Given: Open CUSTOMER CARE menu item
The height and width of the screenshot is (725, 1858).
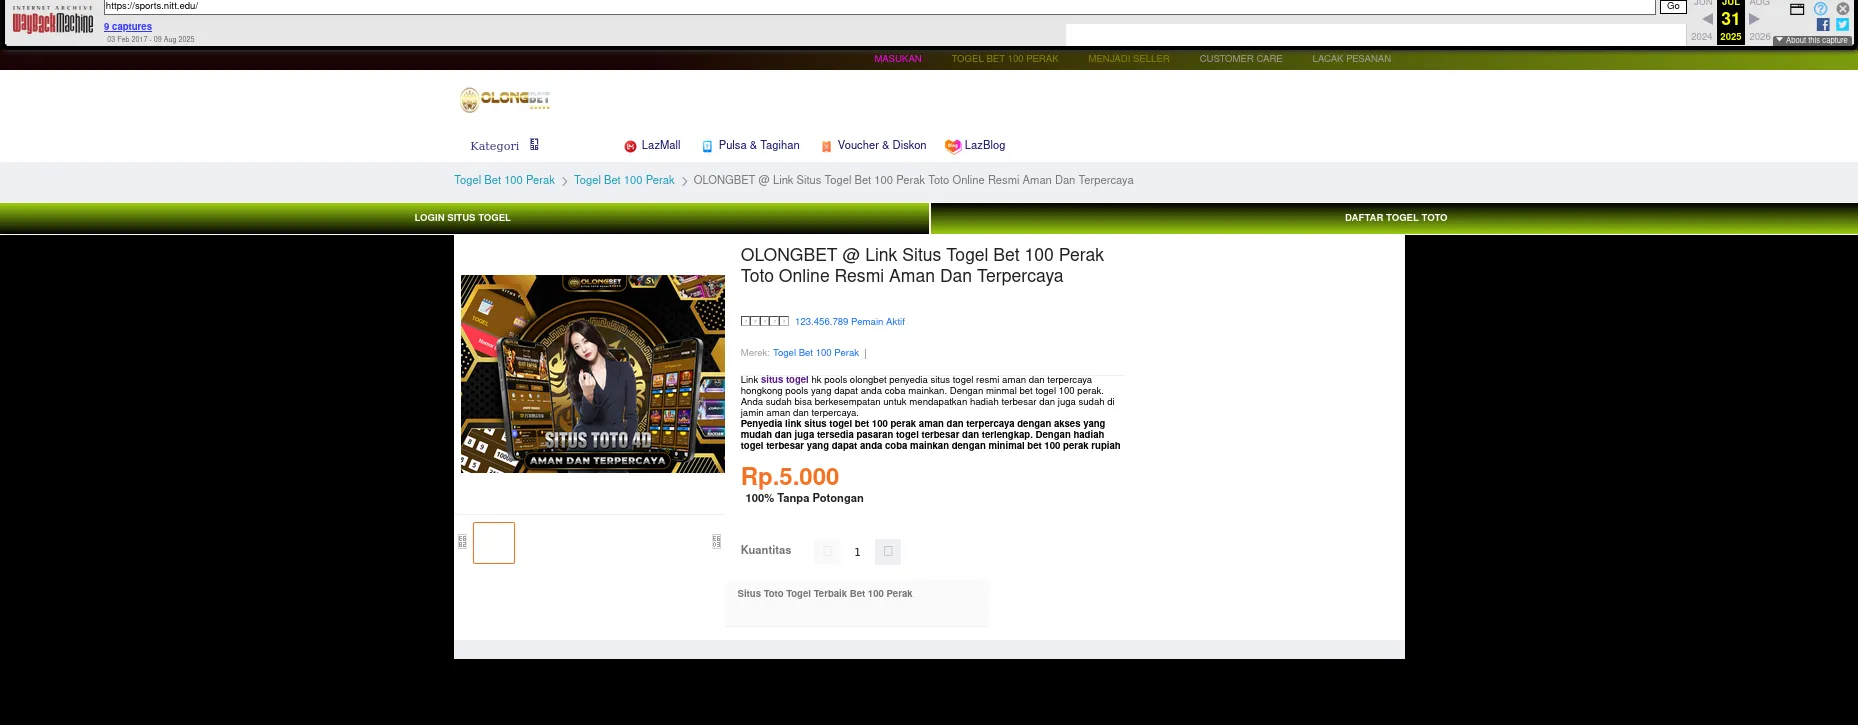Looking at the screenshot, I should coord(1241,59).
